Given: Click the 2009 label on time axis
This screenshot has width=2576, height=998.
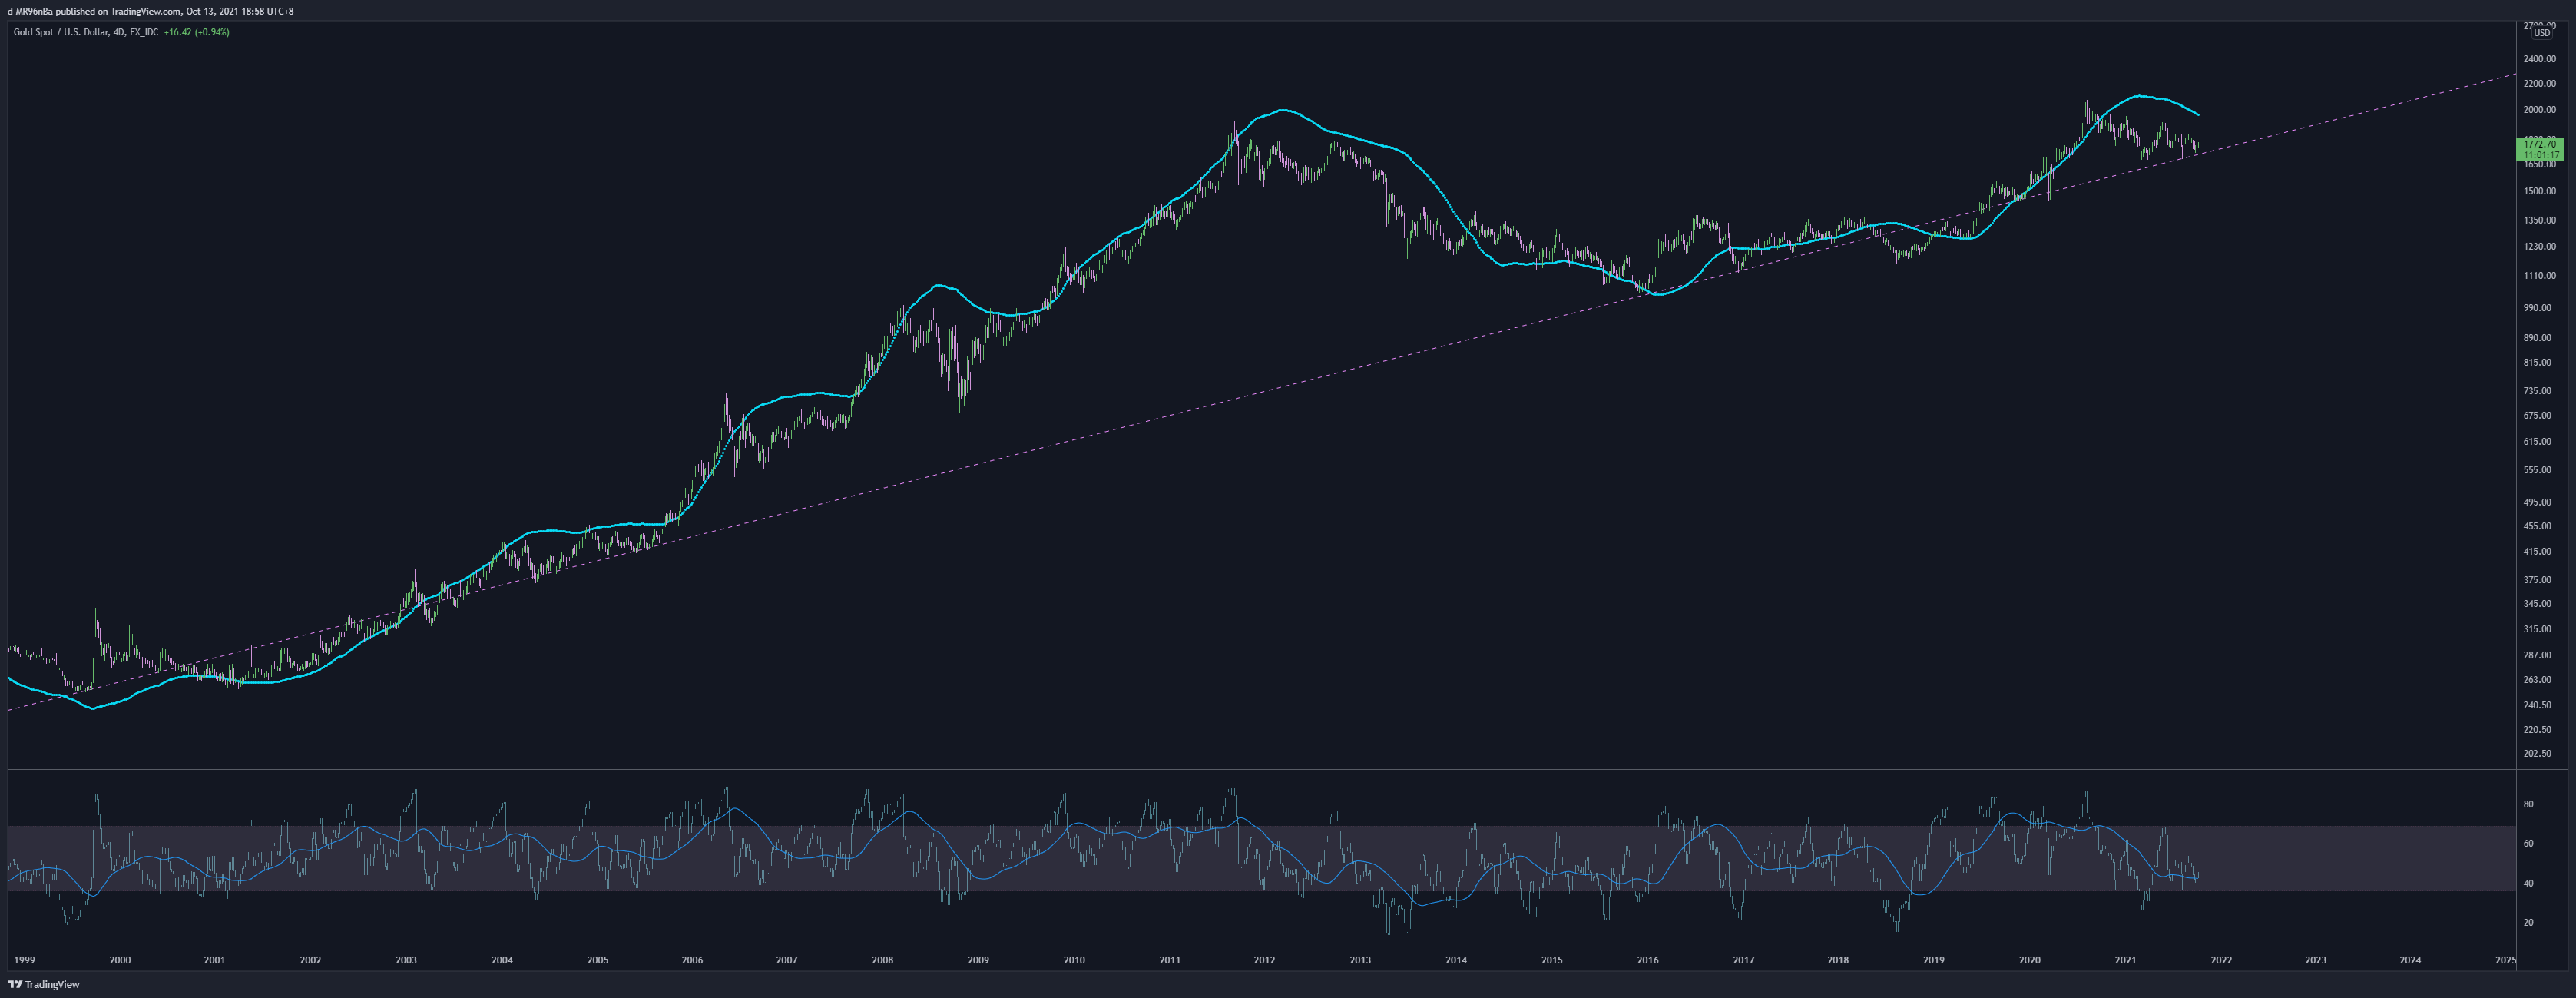Looking at the screenshot, I should [978, 961].
